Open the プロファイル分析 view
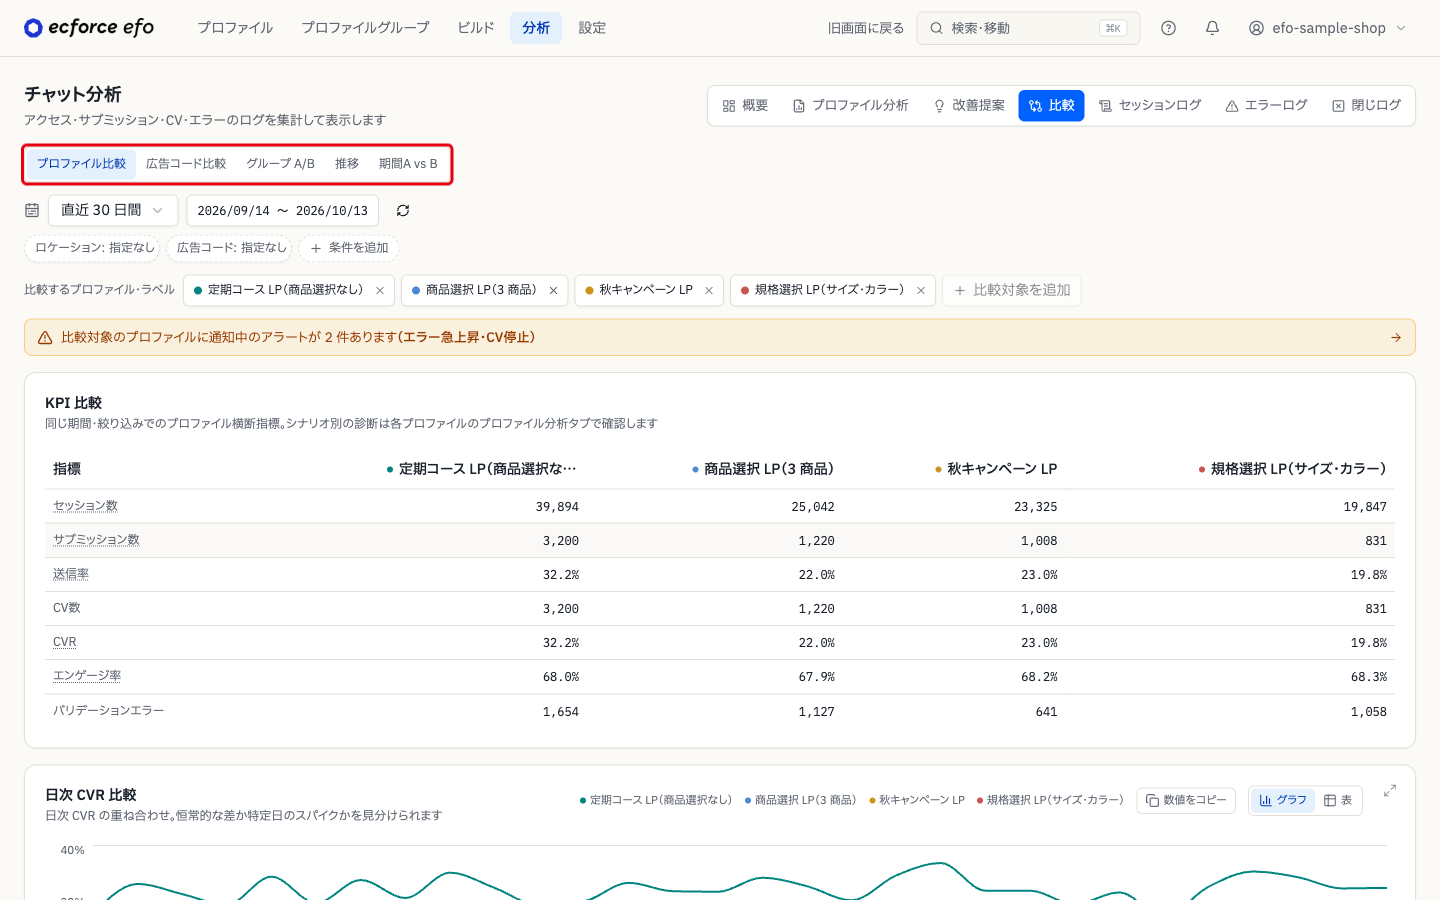 (851, 106)
